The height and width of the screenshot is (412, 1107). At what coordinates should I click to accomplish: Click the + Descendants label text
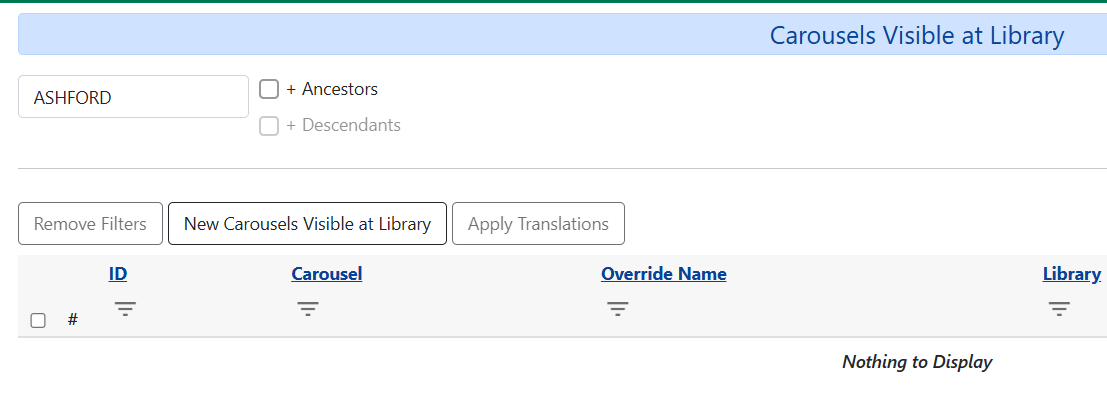click(x=342, y=126)
